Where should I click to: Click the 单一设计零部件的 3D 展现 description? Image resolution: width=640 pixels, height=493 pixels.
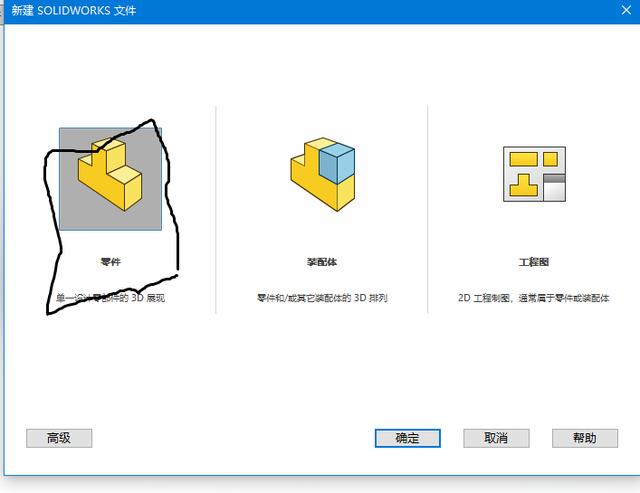(x=110, y=298)
